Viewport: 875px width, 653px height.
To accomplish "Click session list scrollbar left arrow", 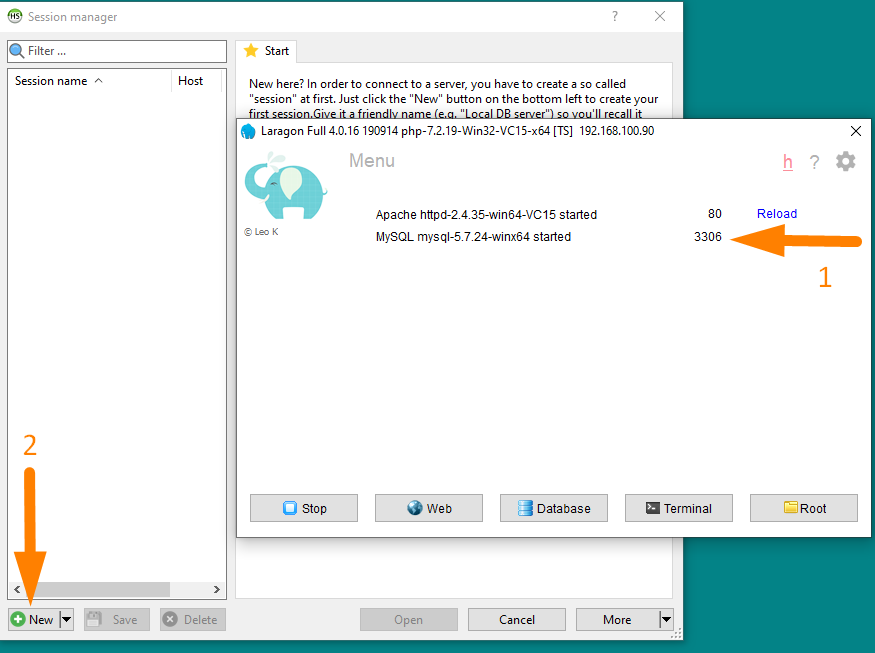I will coord(17,589).
